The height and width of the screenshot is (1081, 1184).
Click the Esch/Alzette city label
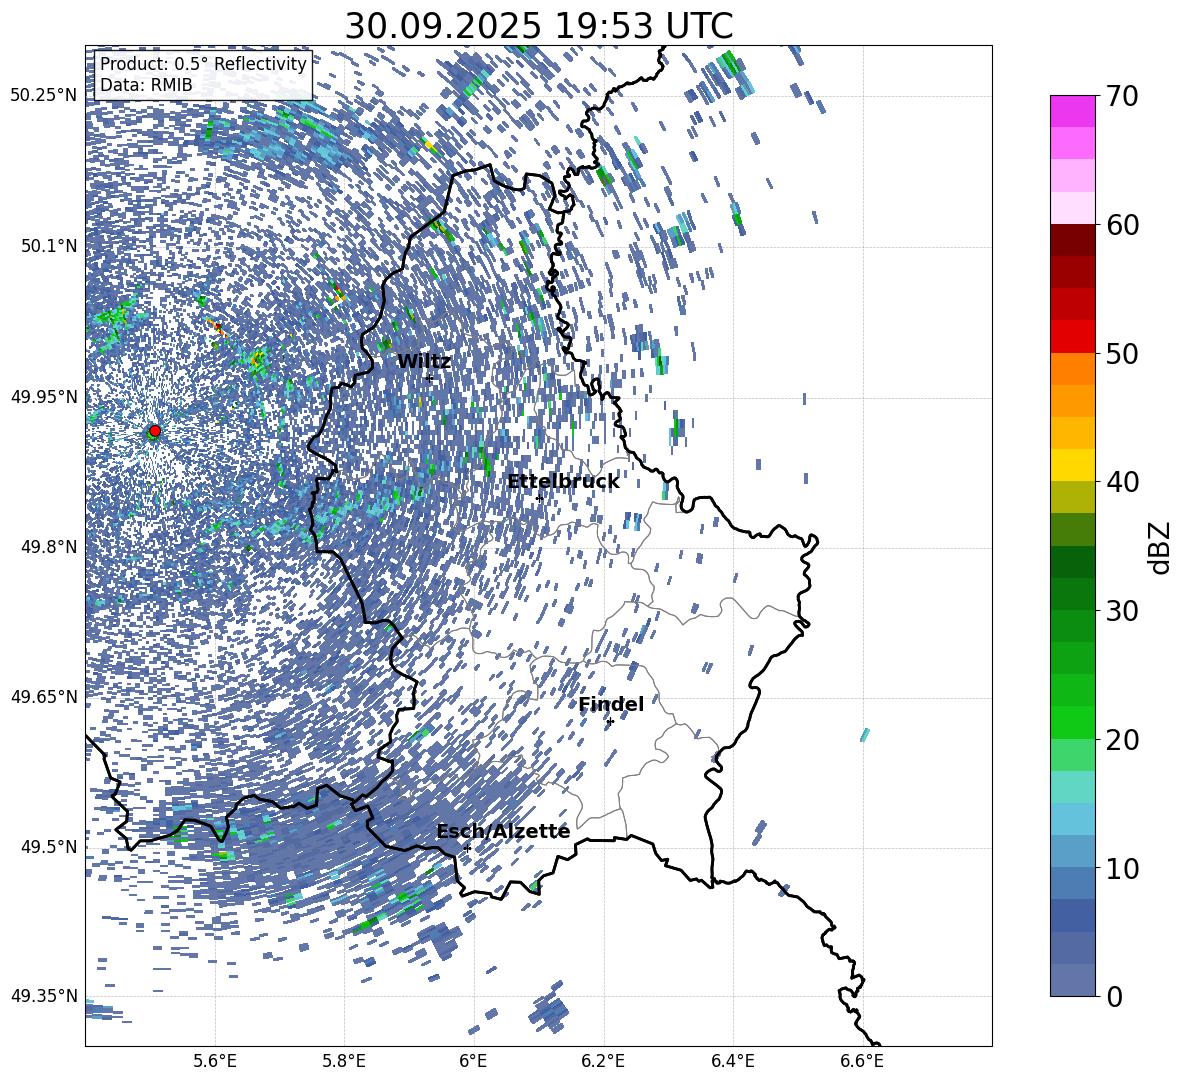pos(503,831)
